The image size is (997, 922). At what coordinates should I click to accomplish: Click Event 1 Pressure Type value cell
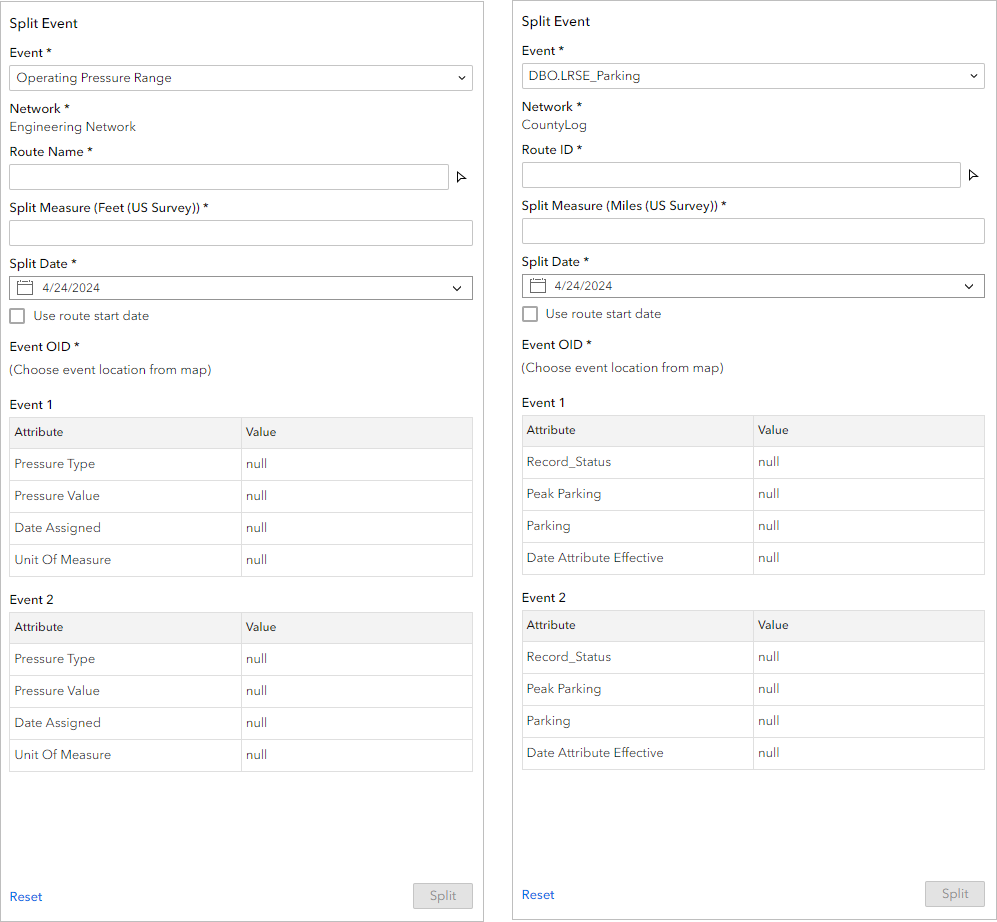(356, 464)
